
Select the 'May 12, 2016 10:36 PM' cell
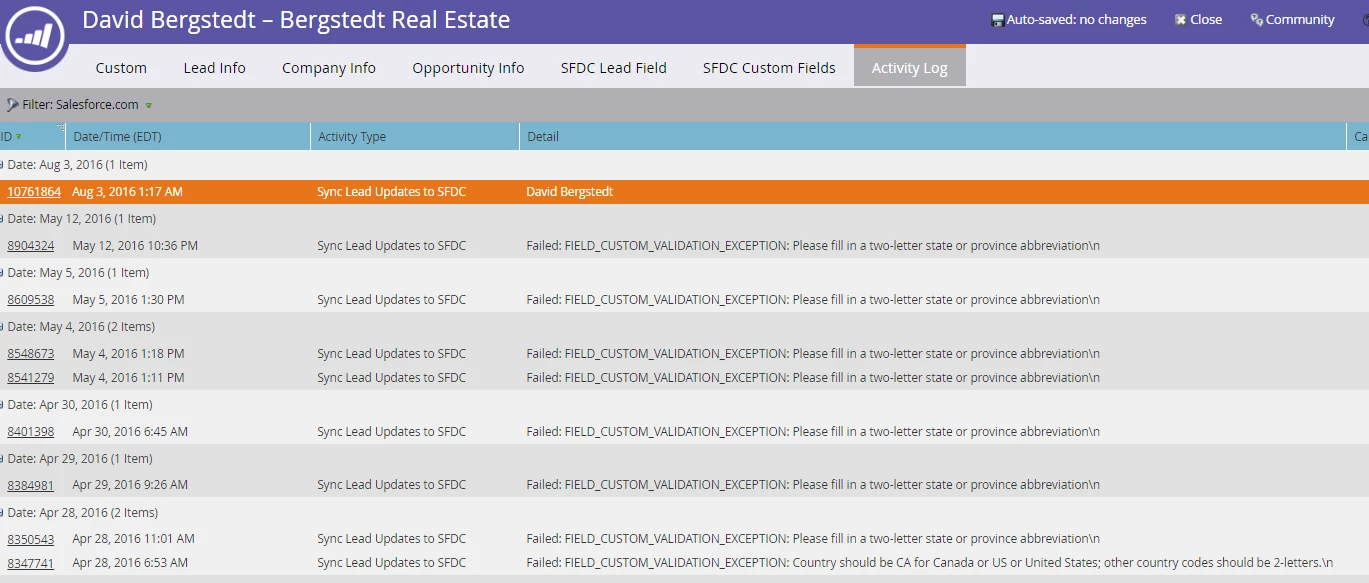pyautogui.click(x=135, y=246)
